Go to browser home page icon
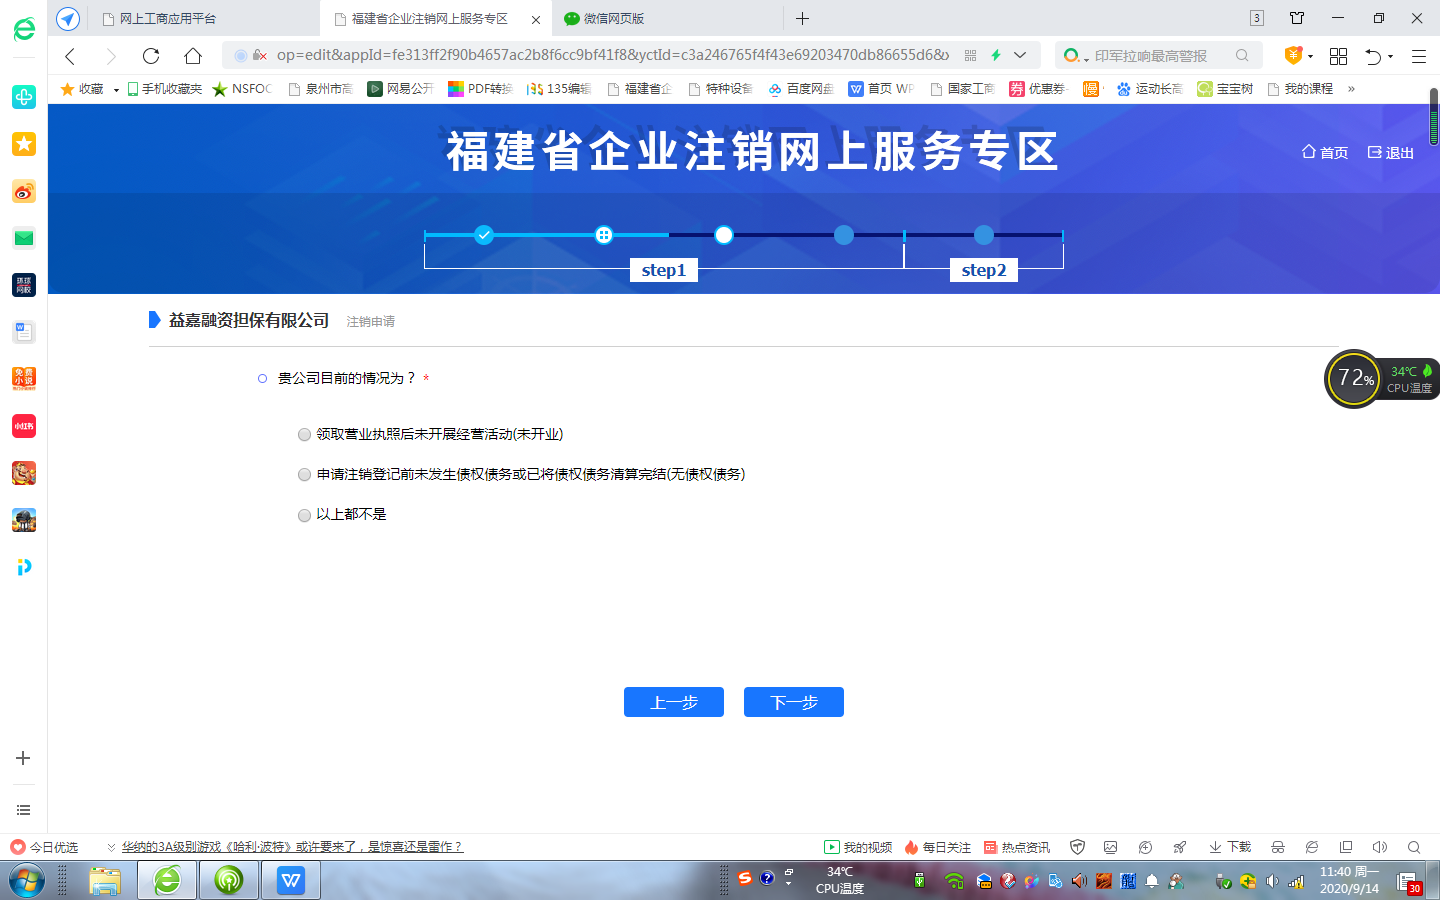This screenshot has width=1440, height=900. click(x=193, y=56)
